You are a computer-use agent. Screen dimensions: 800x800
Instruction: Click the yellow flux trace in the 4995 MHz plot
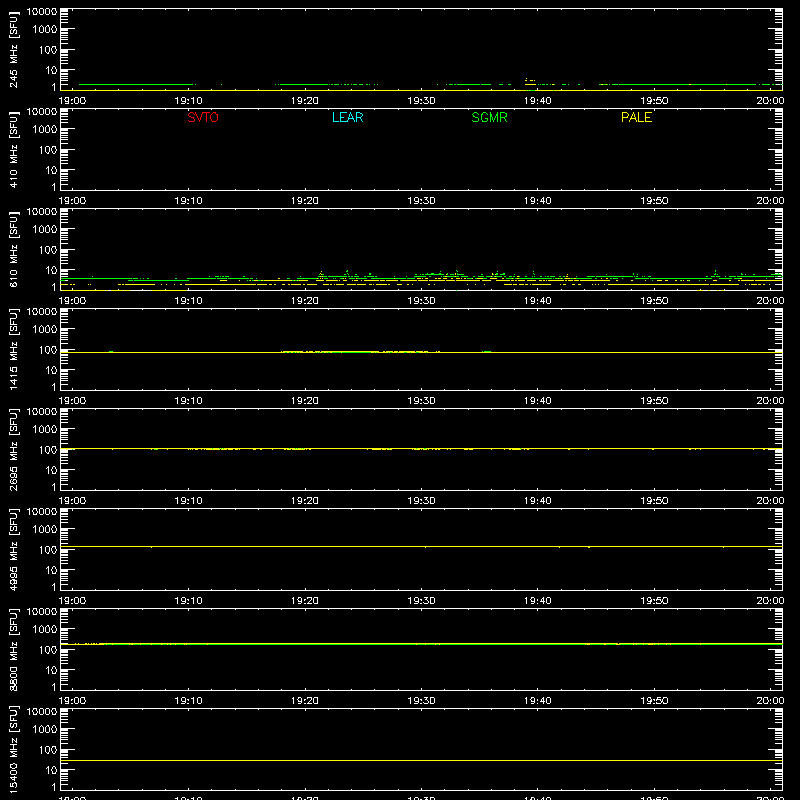(421, 546)
